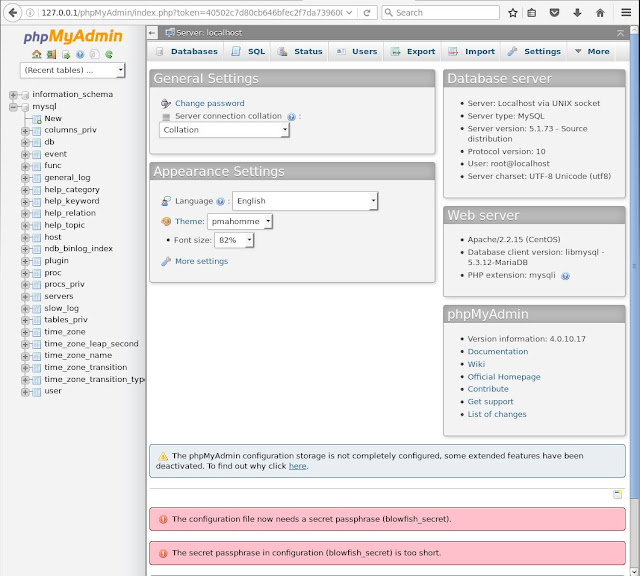The image size is (640, 576).
Task: Open the Pocket icon in browser toolbar
Action: (x=554, y=13)
